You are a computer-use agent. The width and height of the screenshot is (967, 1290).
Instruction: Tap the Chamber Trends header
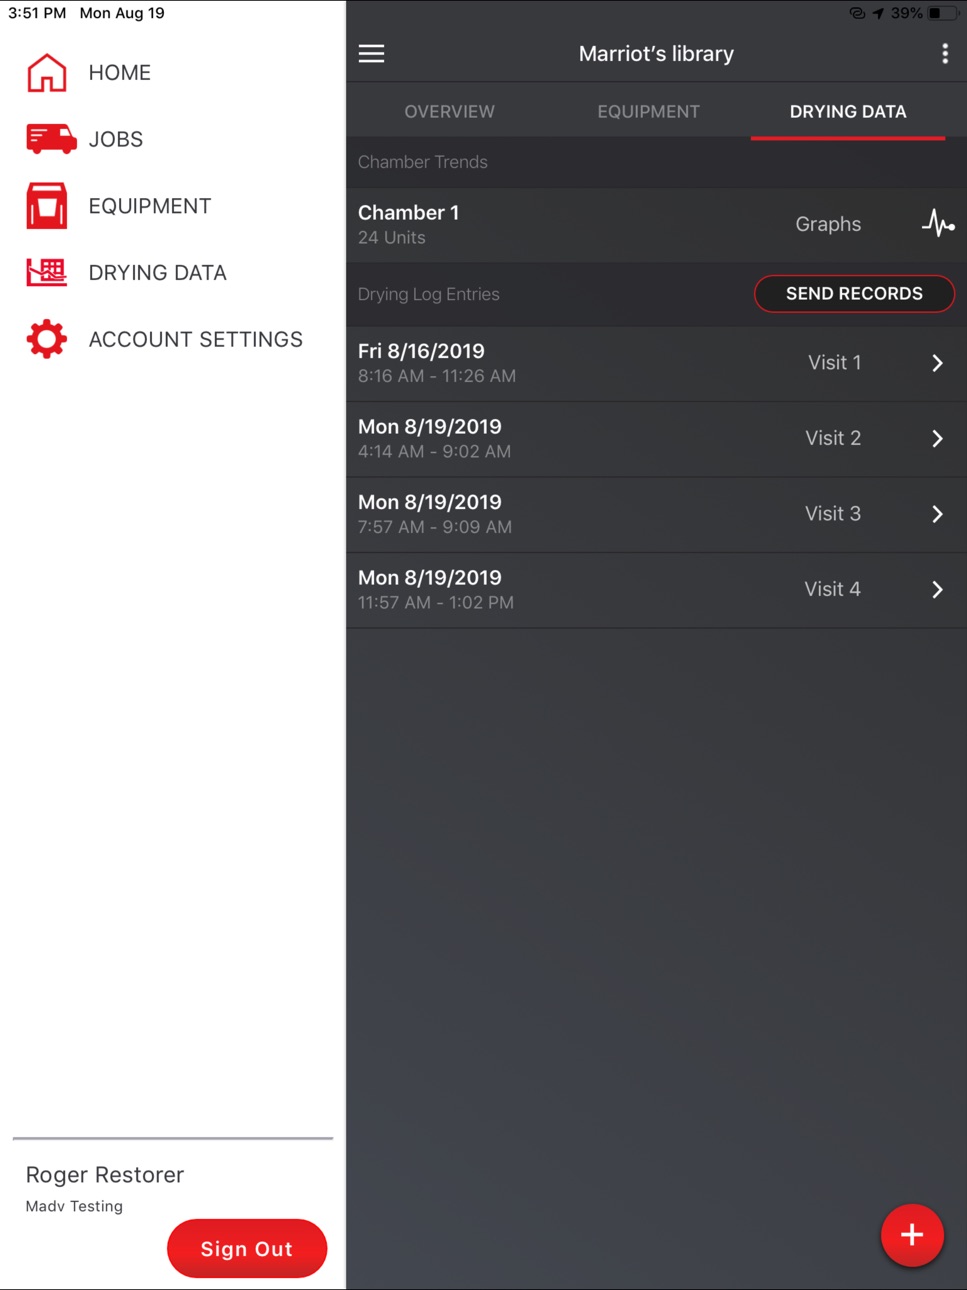(423, 162)
